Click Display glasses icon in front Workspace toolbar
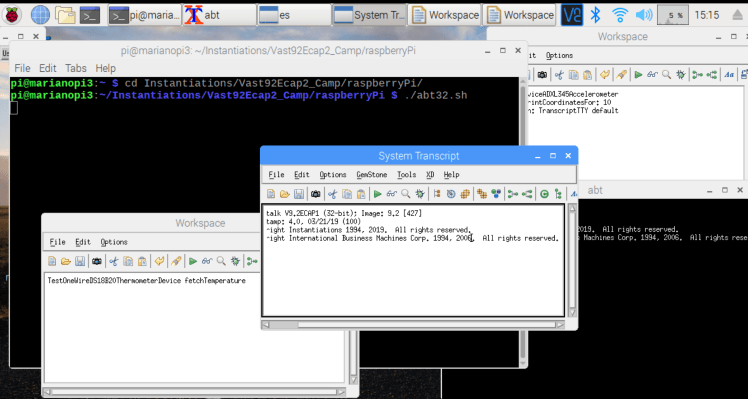This screenshot has height=399, width=748. [x=207, y=261]
